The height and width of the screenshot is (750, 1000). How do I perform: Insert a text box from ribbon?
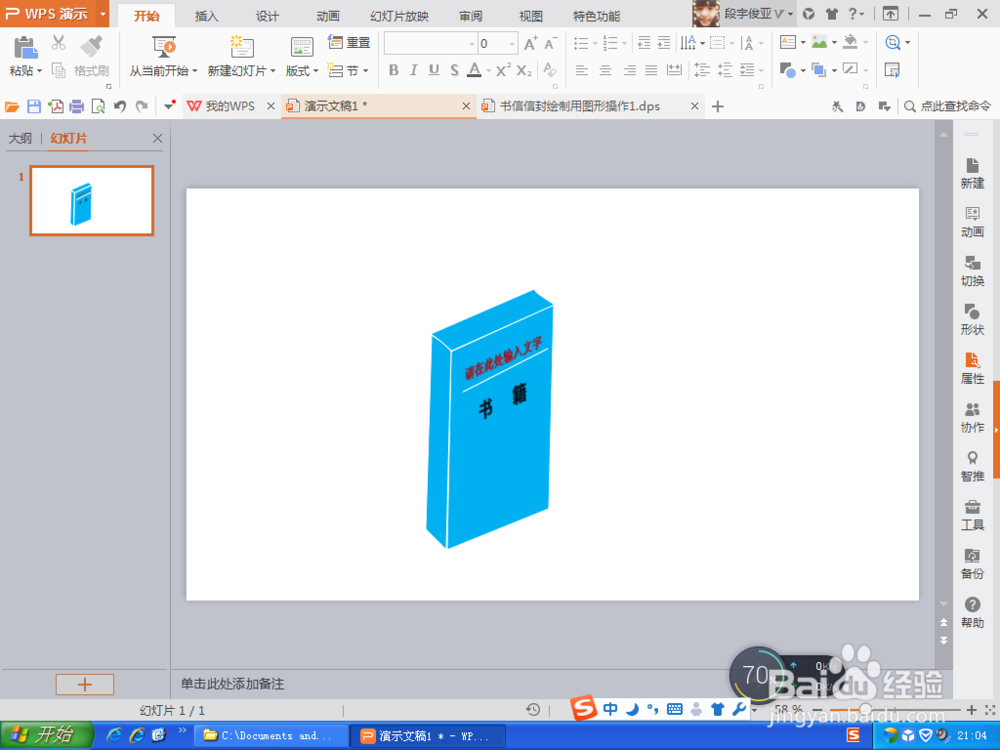pyautogui.click(x=788, y=43)
